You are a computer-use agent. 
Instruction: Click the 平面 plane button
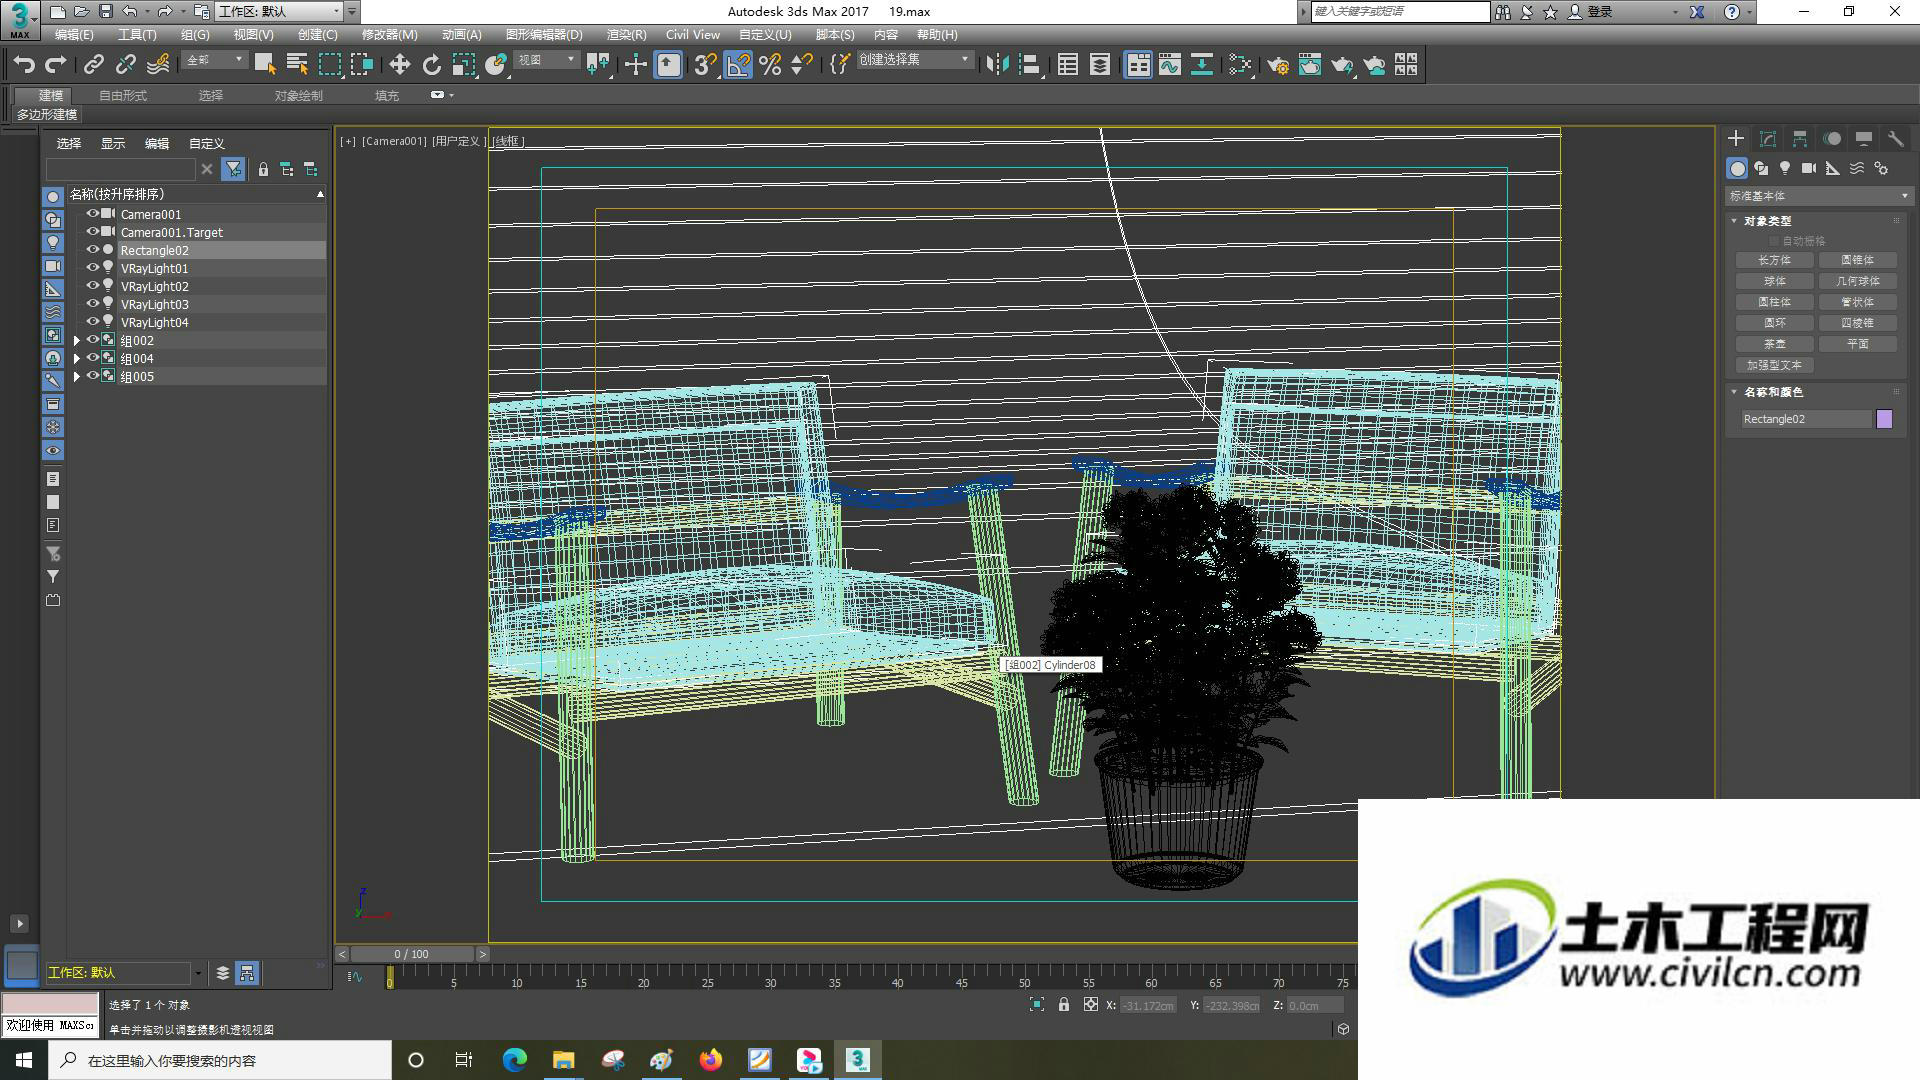(x=1857, y=344)
